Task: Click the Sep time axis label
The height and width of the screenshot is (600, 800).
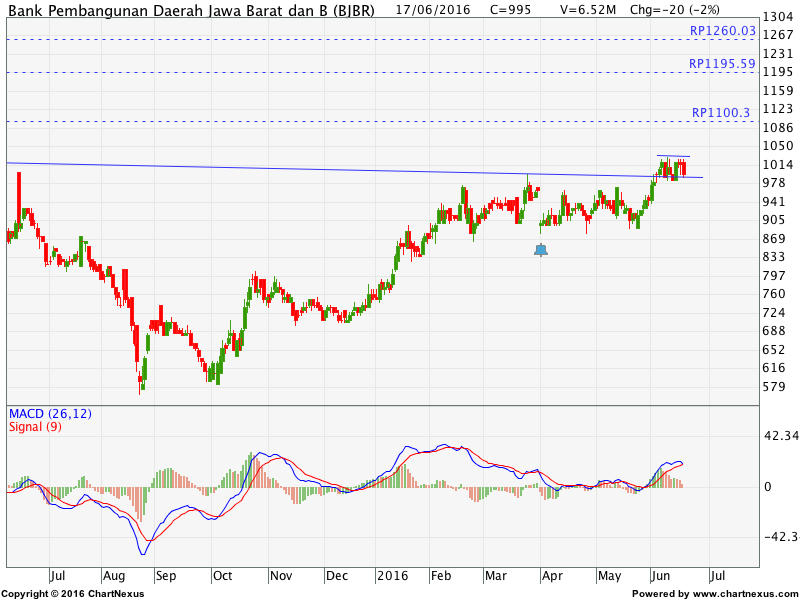Action: click(x=166, y=576)
